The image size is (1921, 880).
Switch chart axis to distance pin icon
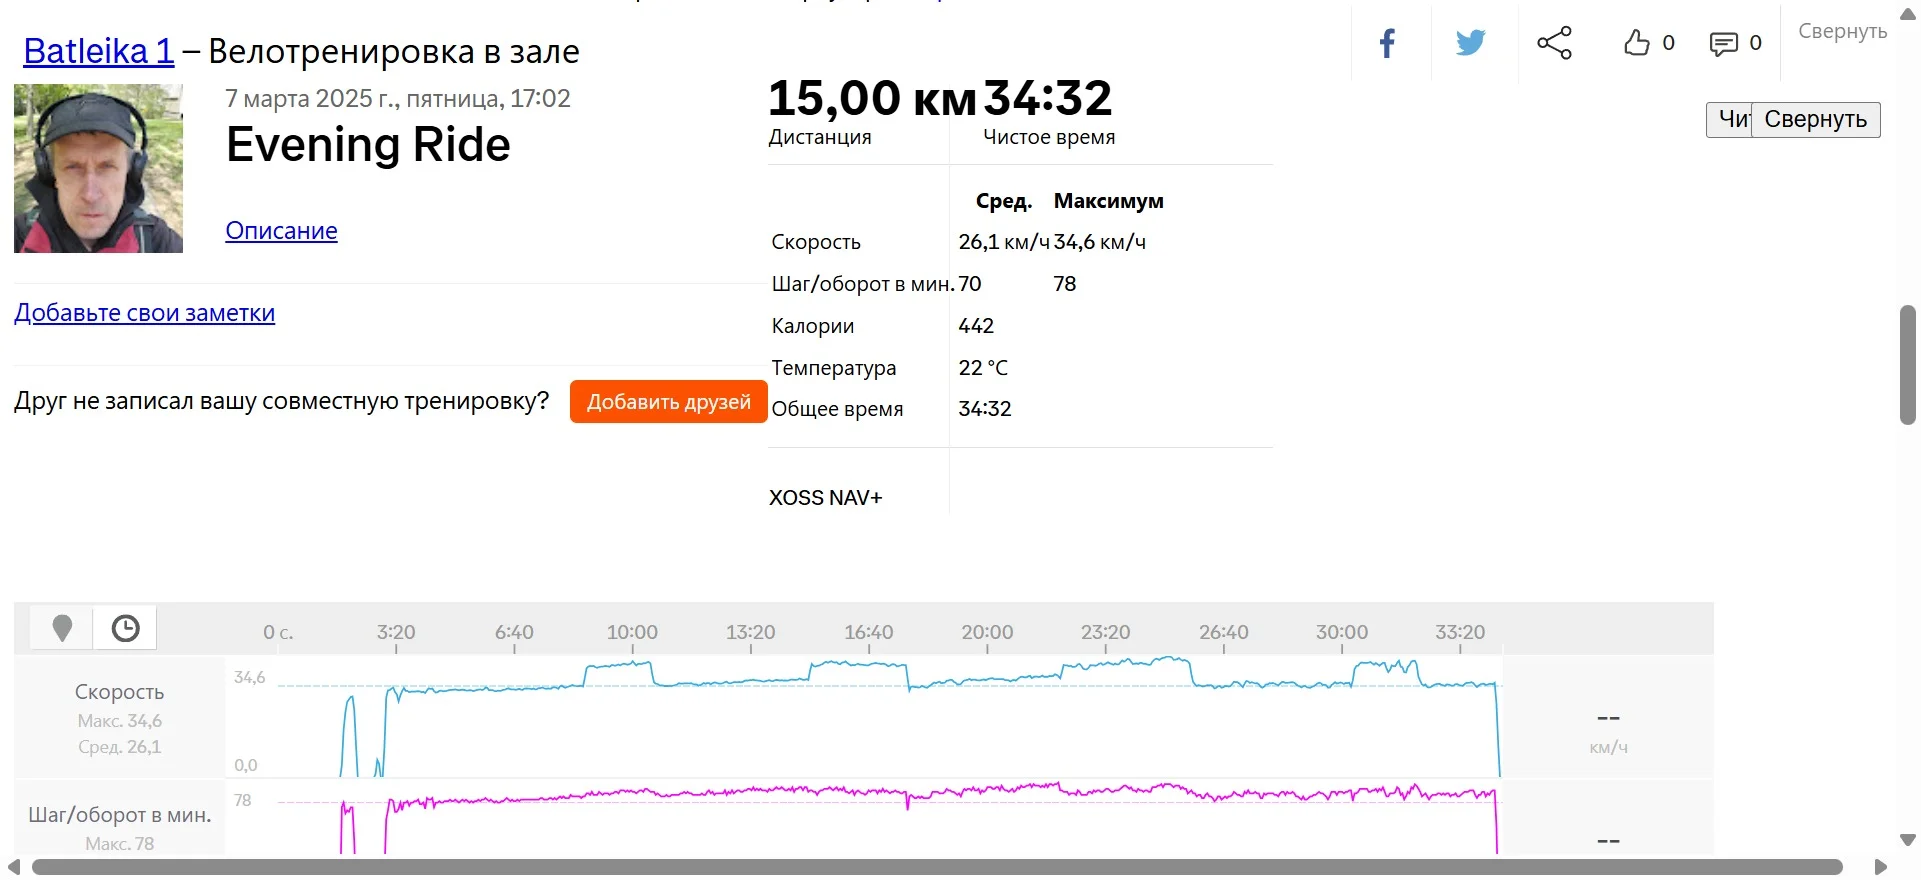pyautogui.click(x=62, y=628)
